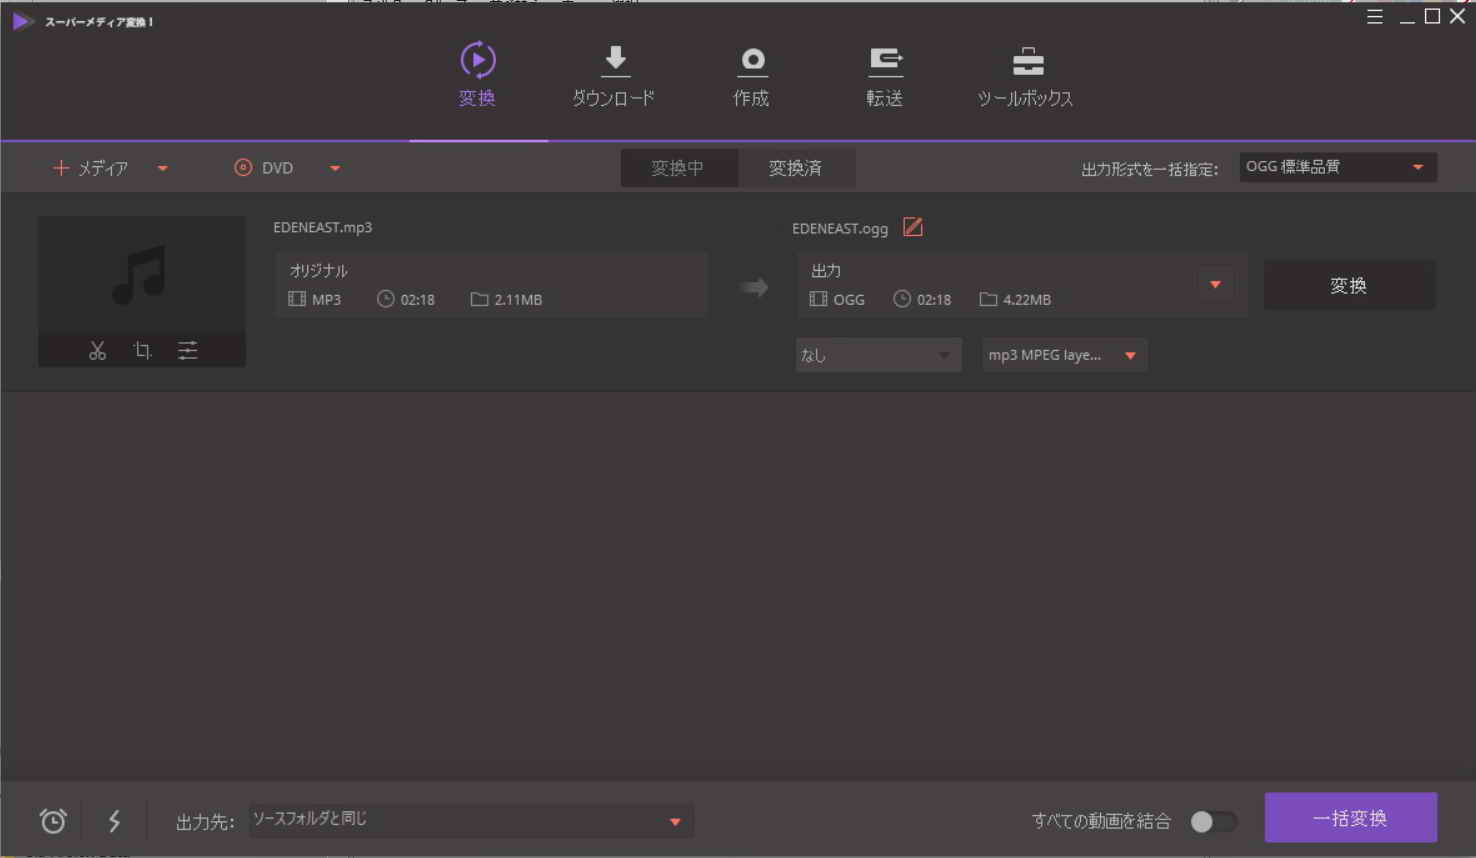Click the music note thumbnail of EDENEAST.mp3
Screen dimensions: 1476x858
[141, 275]
